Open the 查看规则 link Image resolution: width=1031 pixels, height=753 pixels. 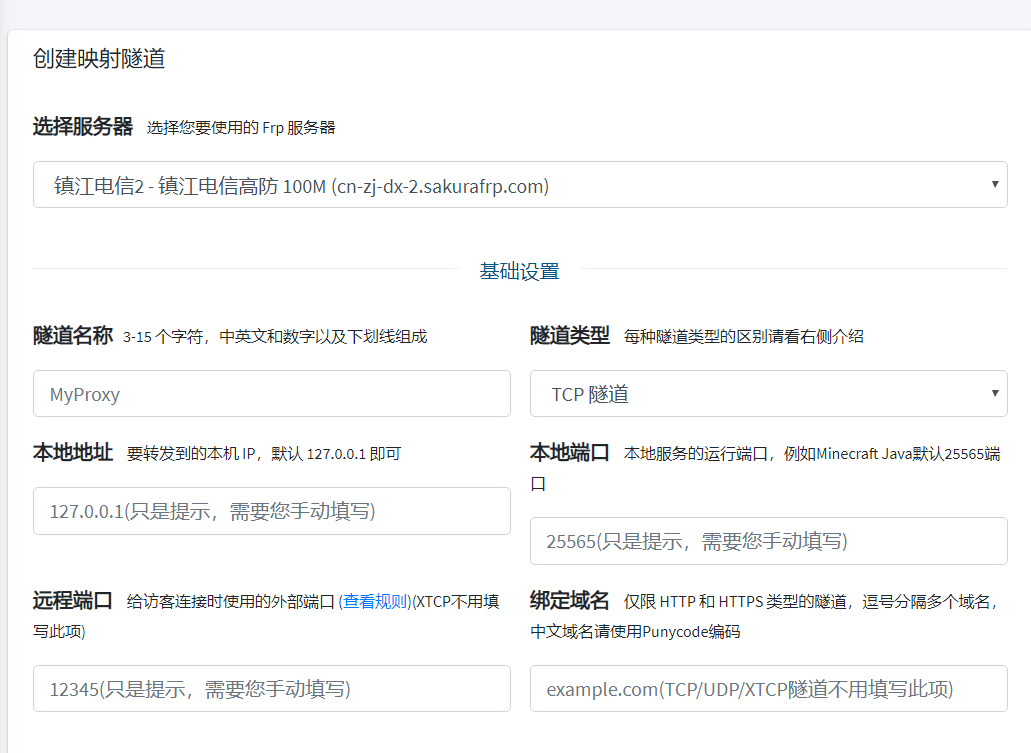[x=375, y=601]
